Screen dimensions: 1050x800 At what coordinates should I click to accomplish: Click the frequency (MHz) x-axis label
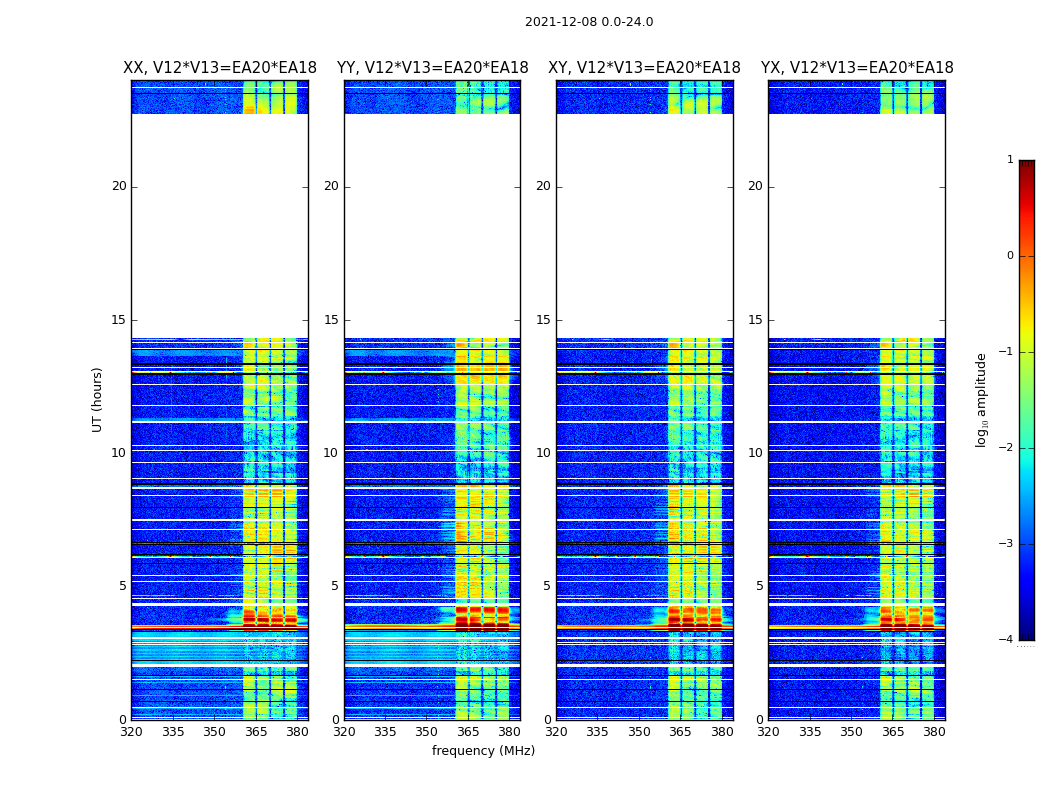[x=483, y=751]
